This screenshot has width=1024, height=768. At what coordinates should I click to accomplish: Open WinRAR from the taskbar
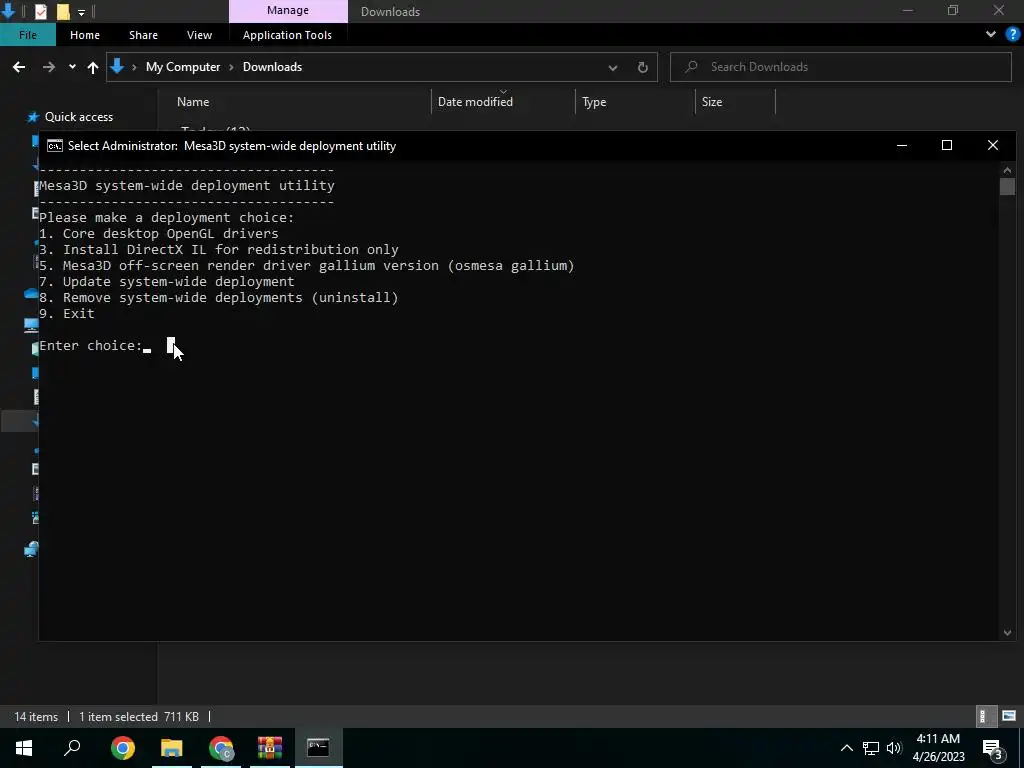pyautogui.click(x=270, y=748)
